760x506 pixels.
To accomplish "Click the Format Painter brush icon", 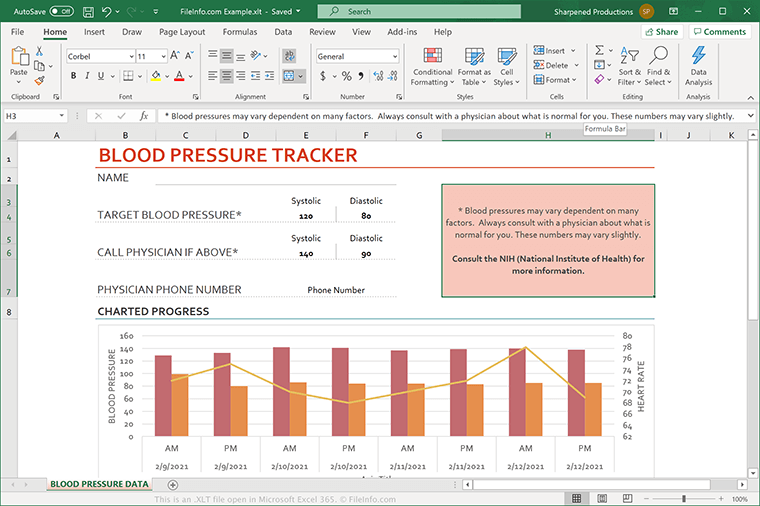I will tap(39, 80).
